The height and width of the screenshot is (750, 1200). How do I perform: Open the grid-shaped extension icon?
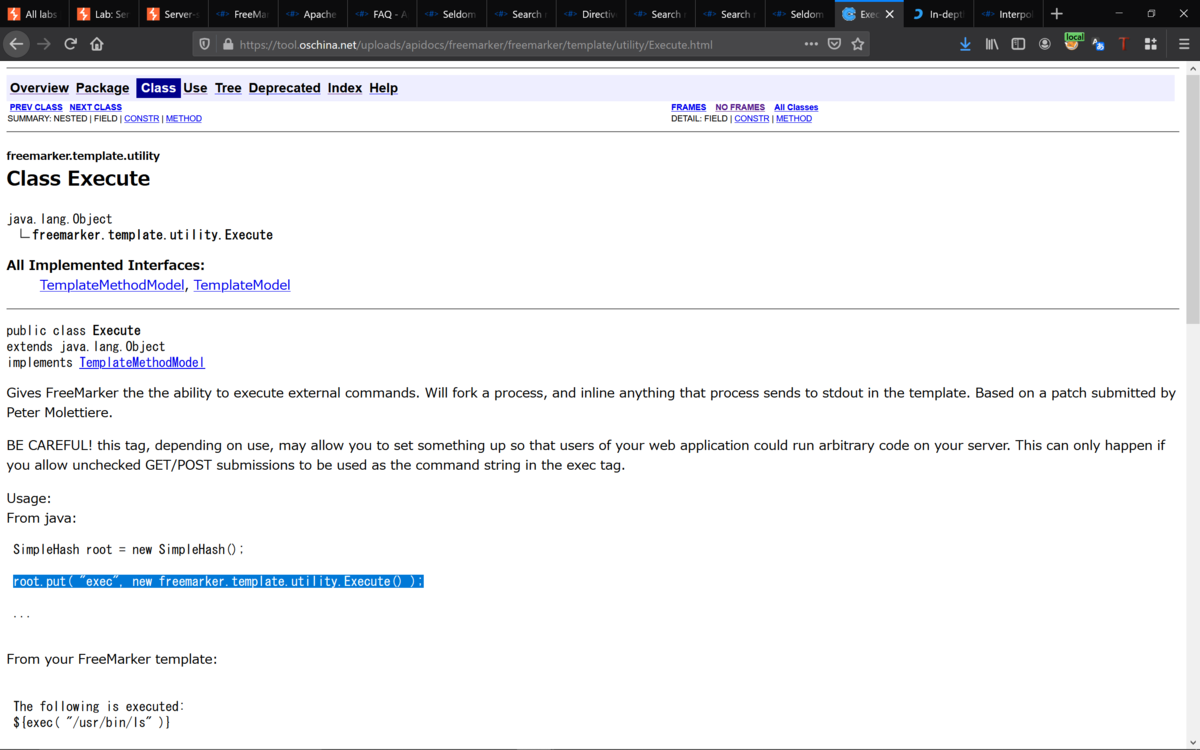[x=1151, y=44]
